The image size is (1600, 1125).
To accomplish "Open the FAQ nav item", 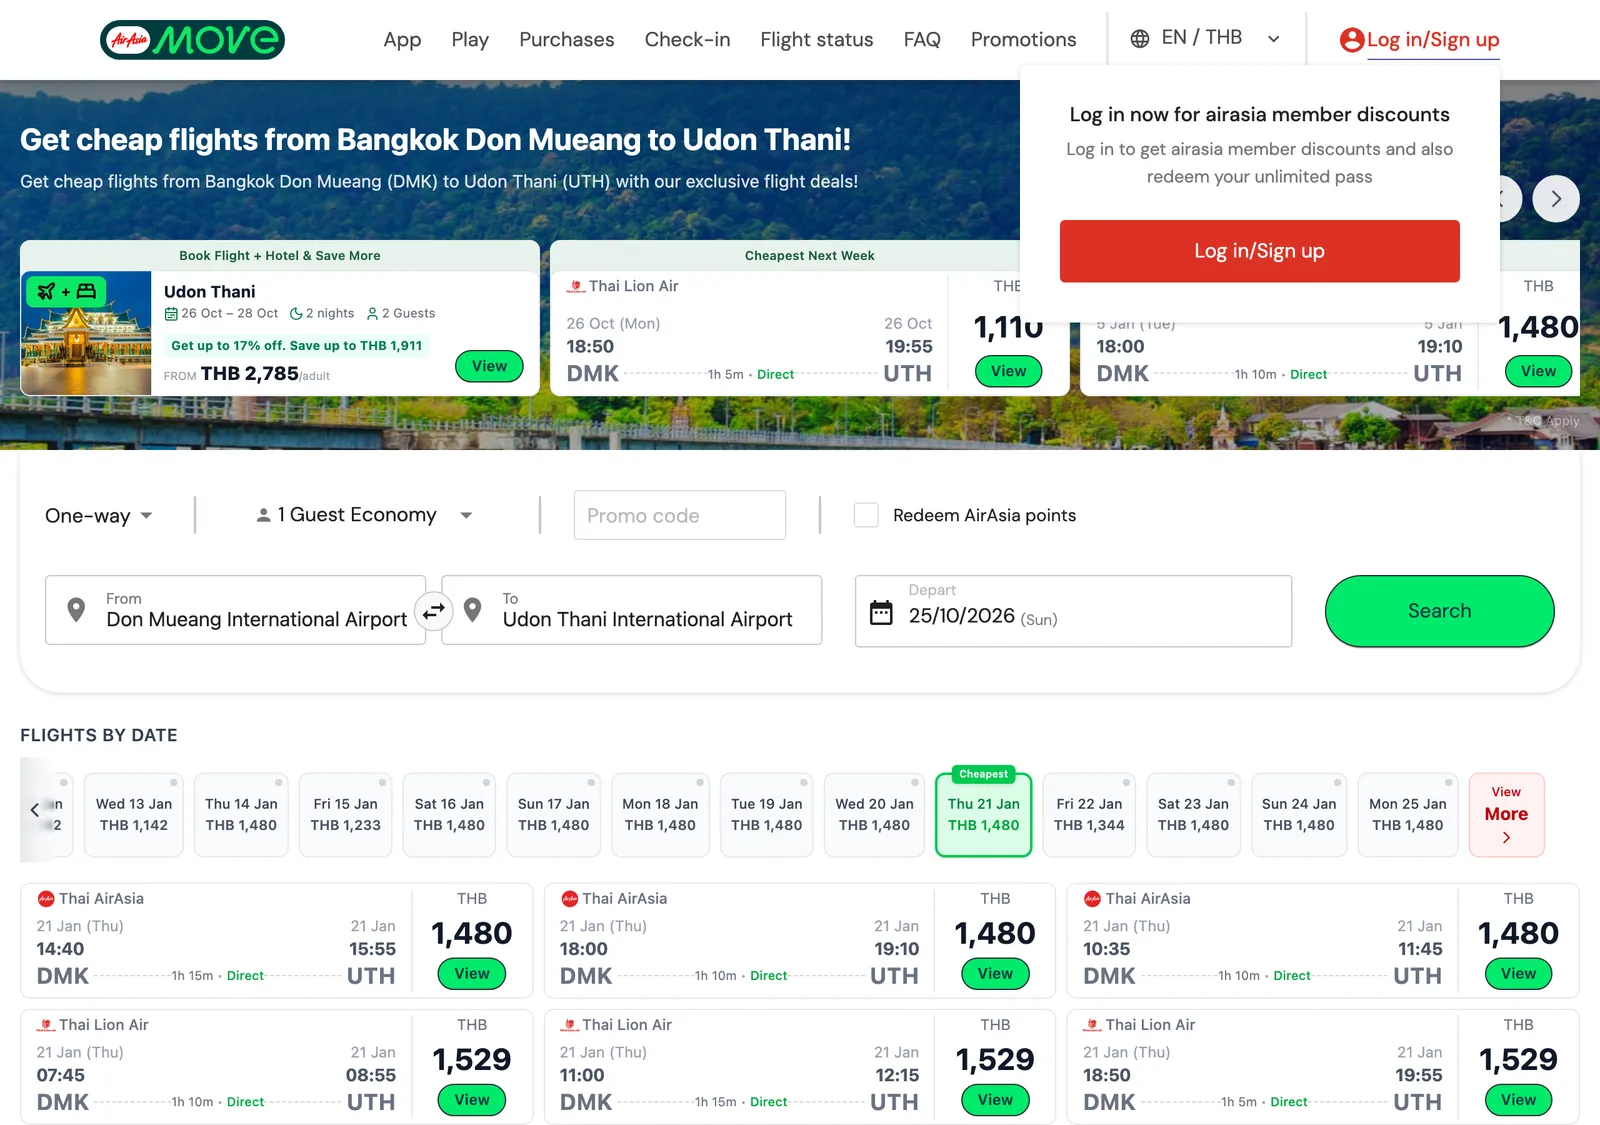I will point(922,40).
